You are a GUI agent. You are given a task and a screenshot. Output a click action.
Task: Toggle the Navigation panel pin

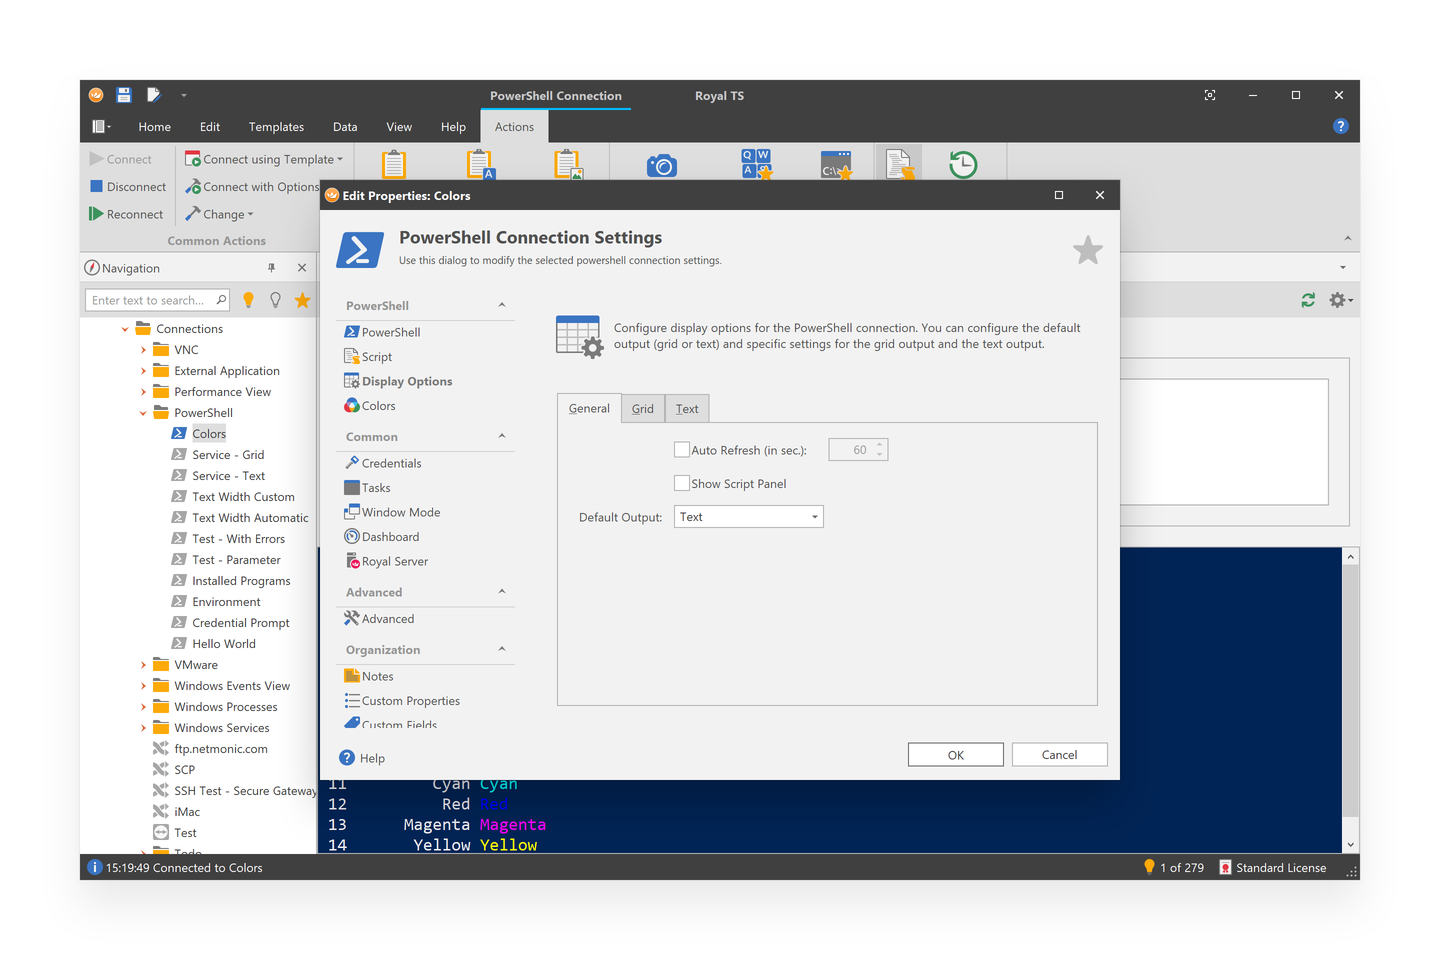tap(271, 267)
